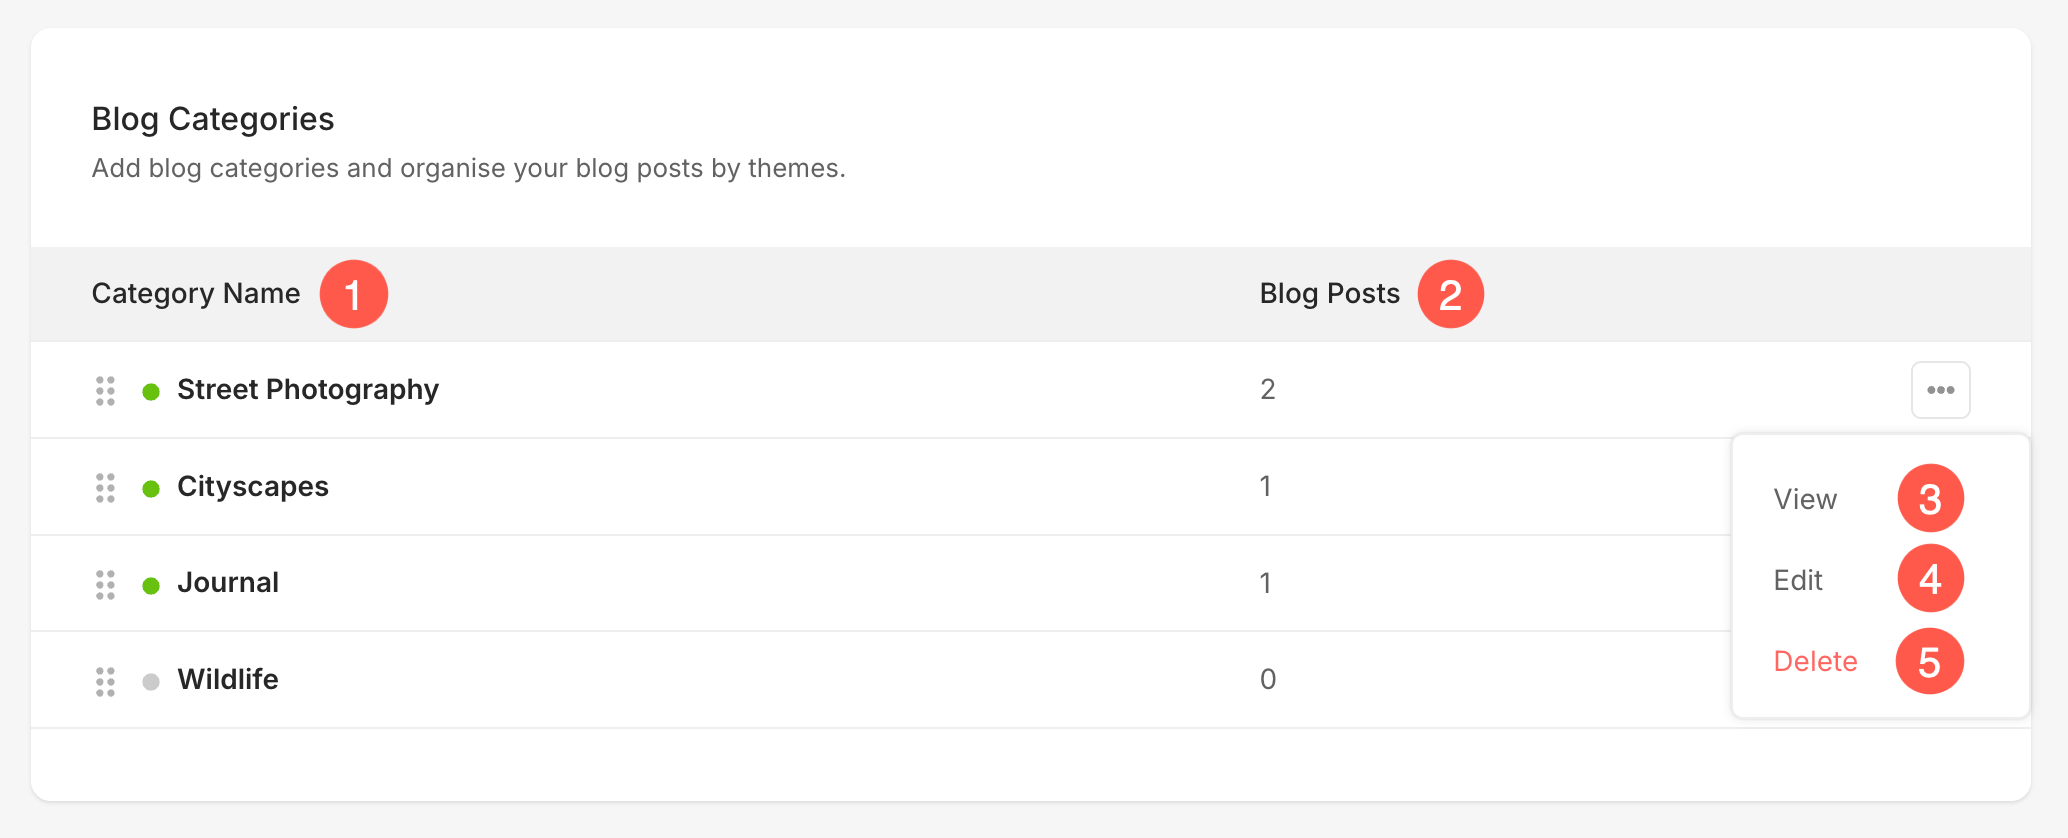The width and height of the screenshot is (2068, 838).
Task: Click the drag handle for Journal
Action: [x=105, y=584]
